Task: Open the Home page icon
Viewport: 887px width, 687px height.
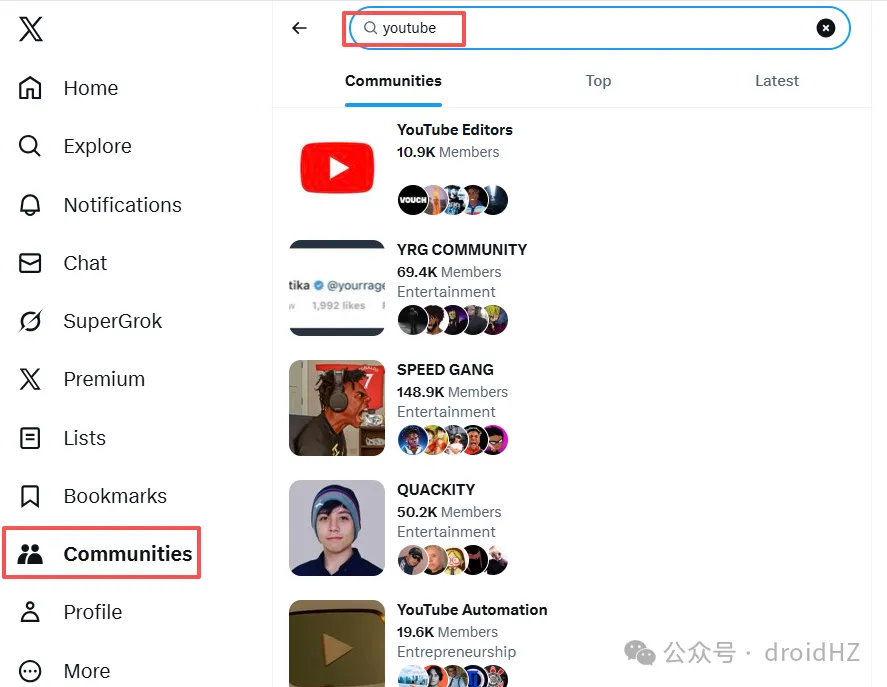Action: point(31,88)
